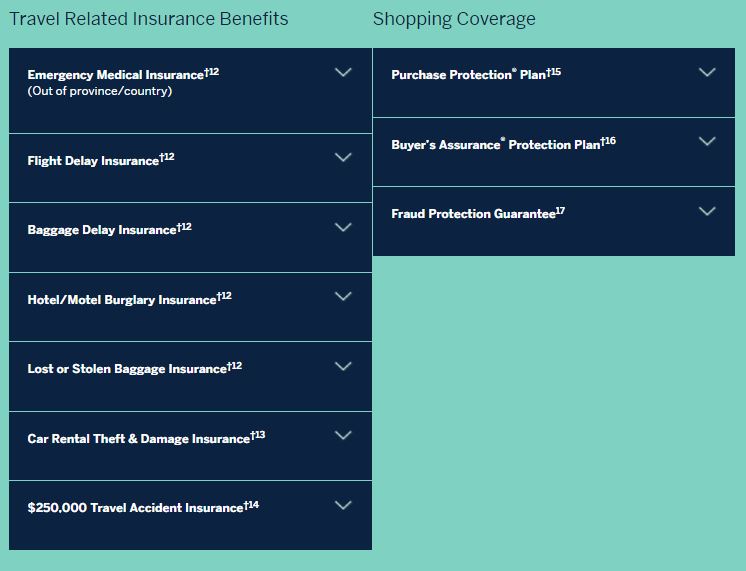Image resolution: width=746 pixels, height=571 pixels.
Task: Click Purchase Protection Plan label
Action: click(x=469, y=75)
